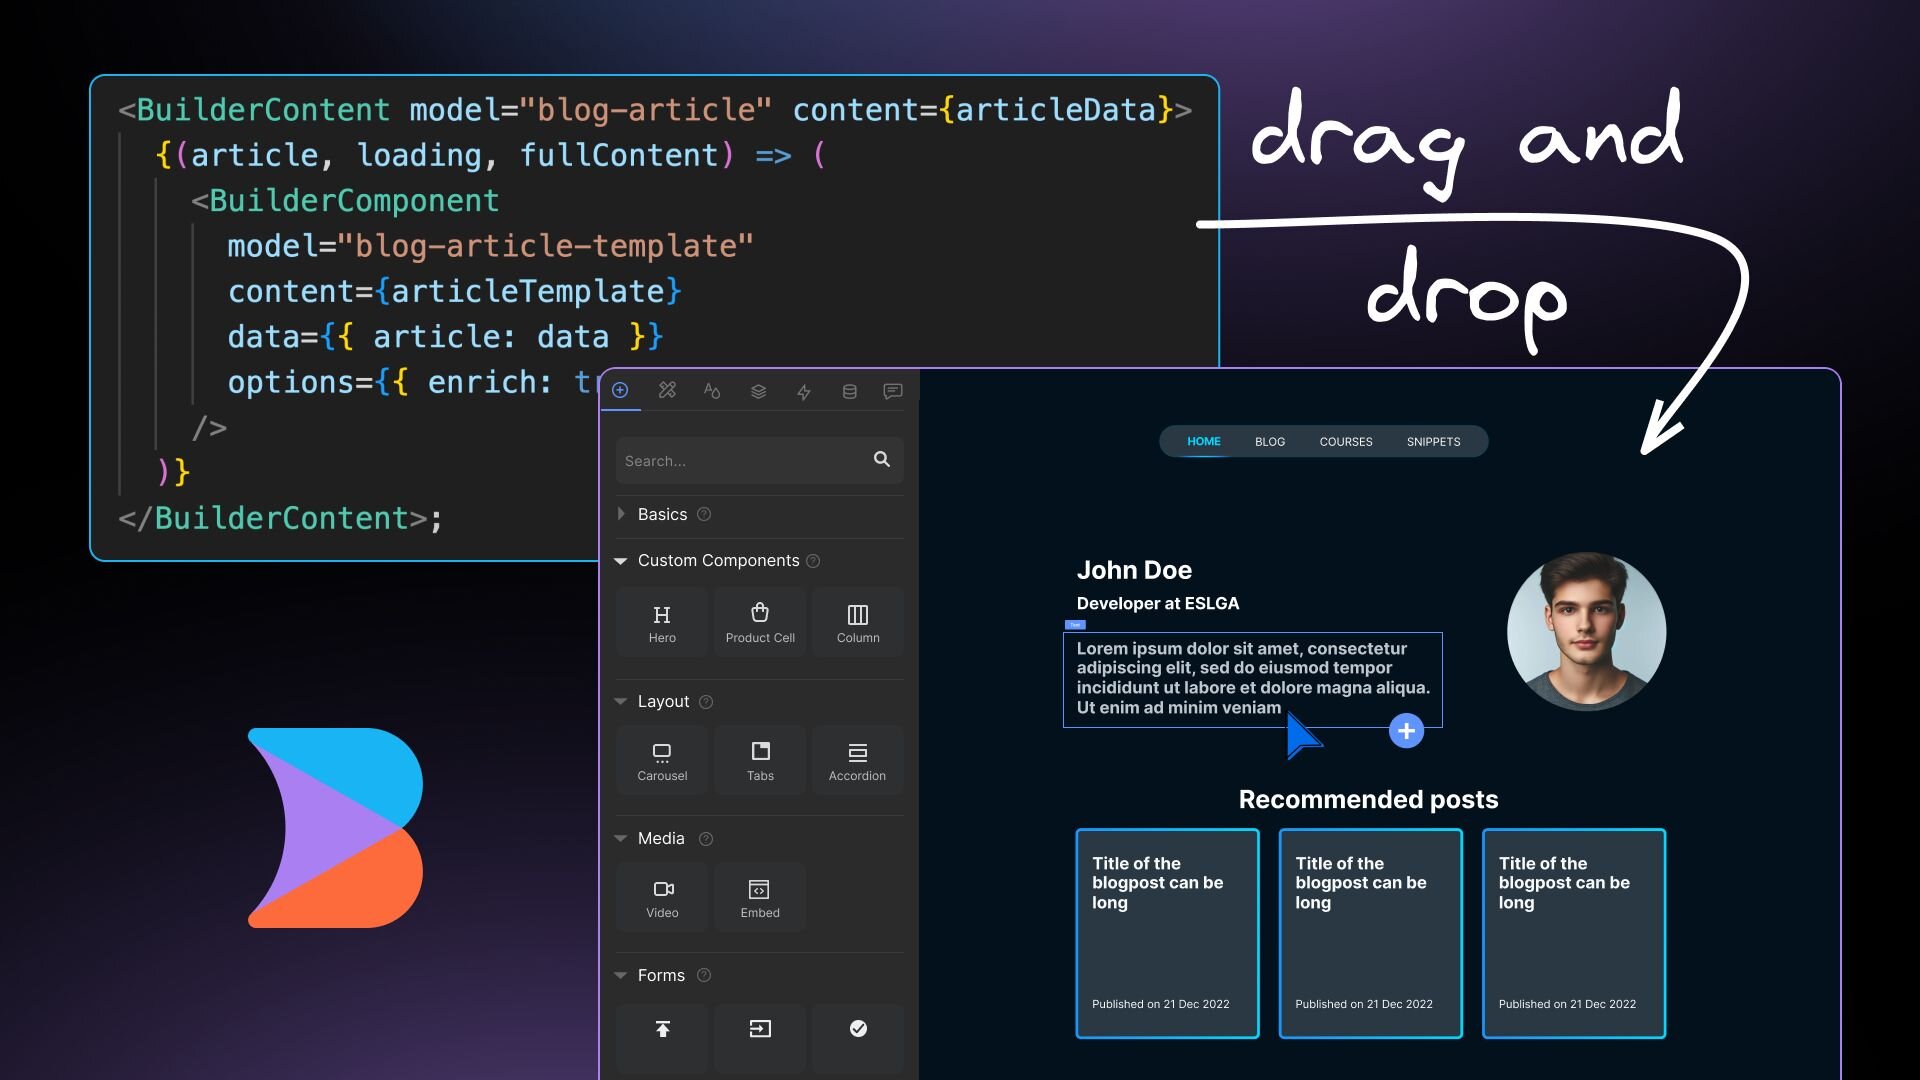Choose the Carousel layout component
The image size is (1920, 1080).
(x=661, y=759)
